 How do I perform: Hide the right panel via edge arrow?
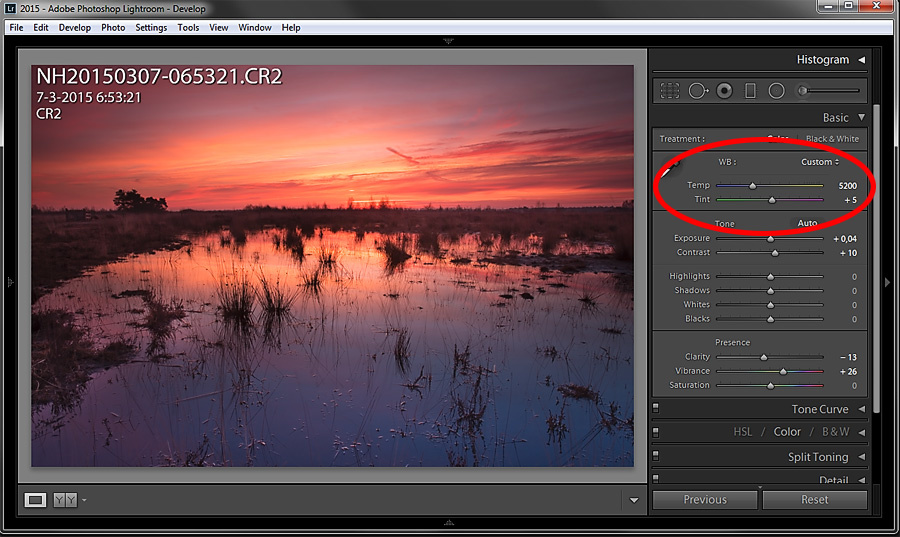[x=887, y=282]
